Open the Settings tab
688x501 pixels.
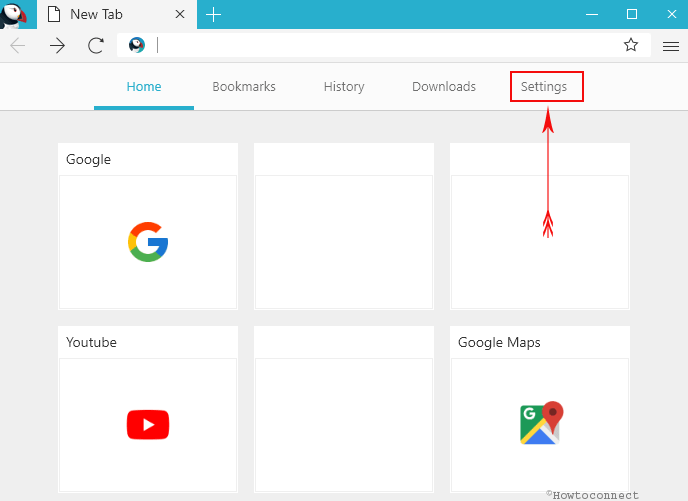pos(544,87)
